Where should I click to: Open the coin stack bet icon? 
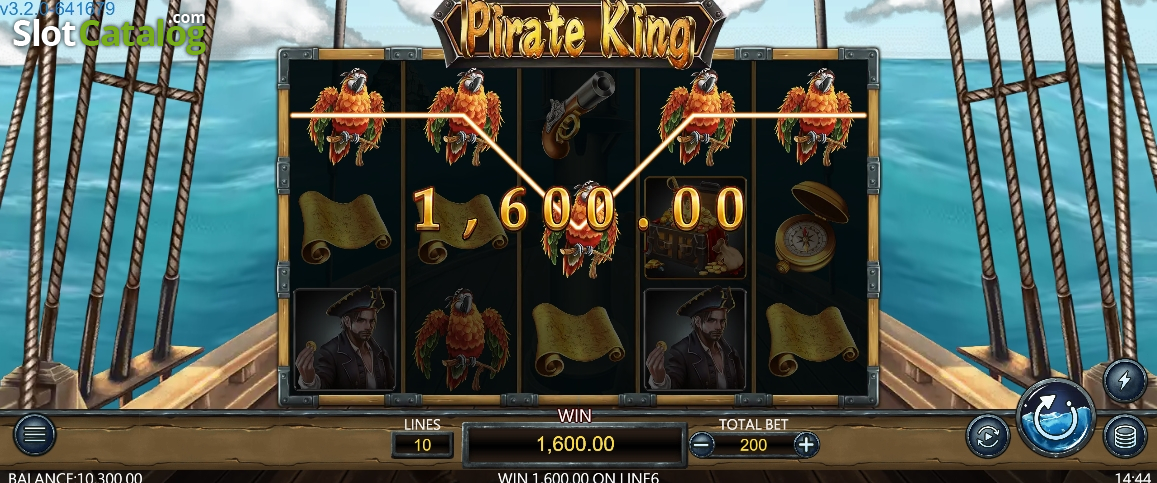[x=1125, y=436]
